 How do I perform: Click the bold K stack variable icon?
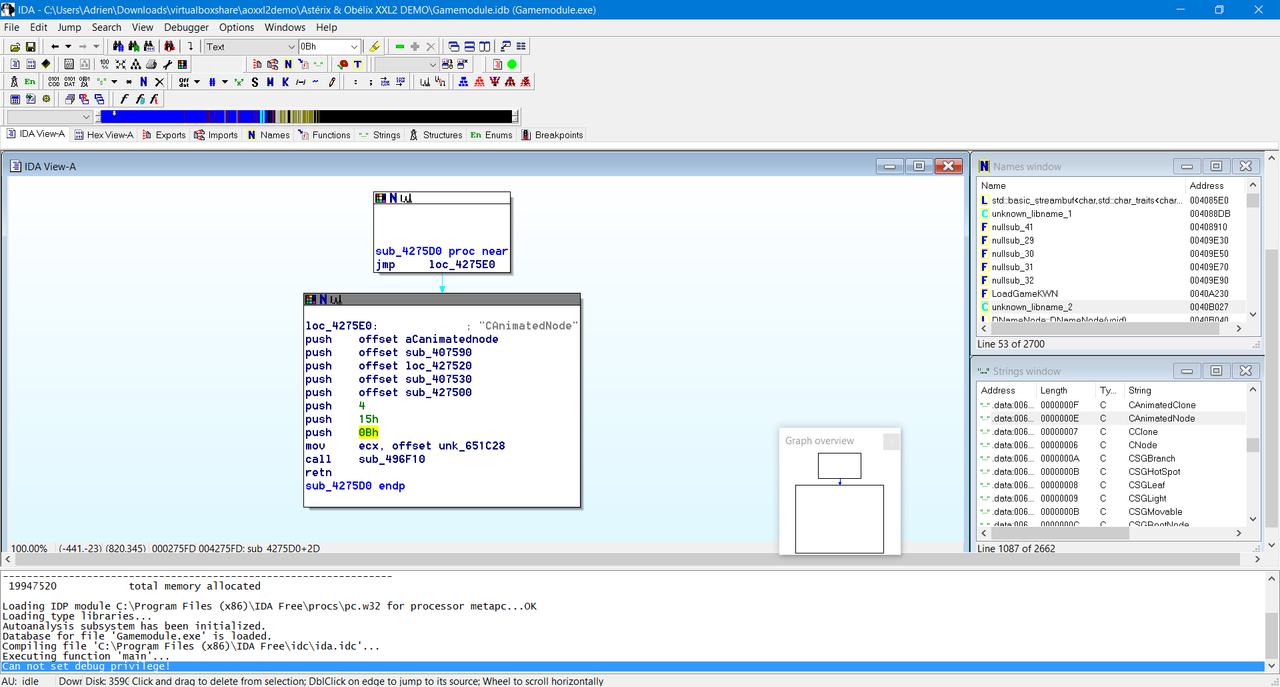point(286,82)
